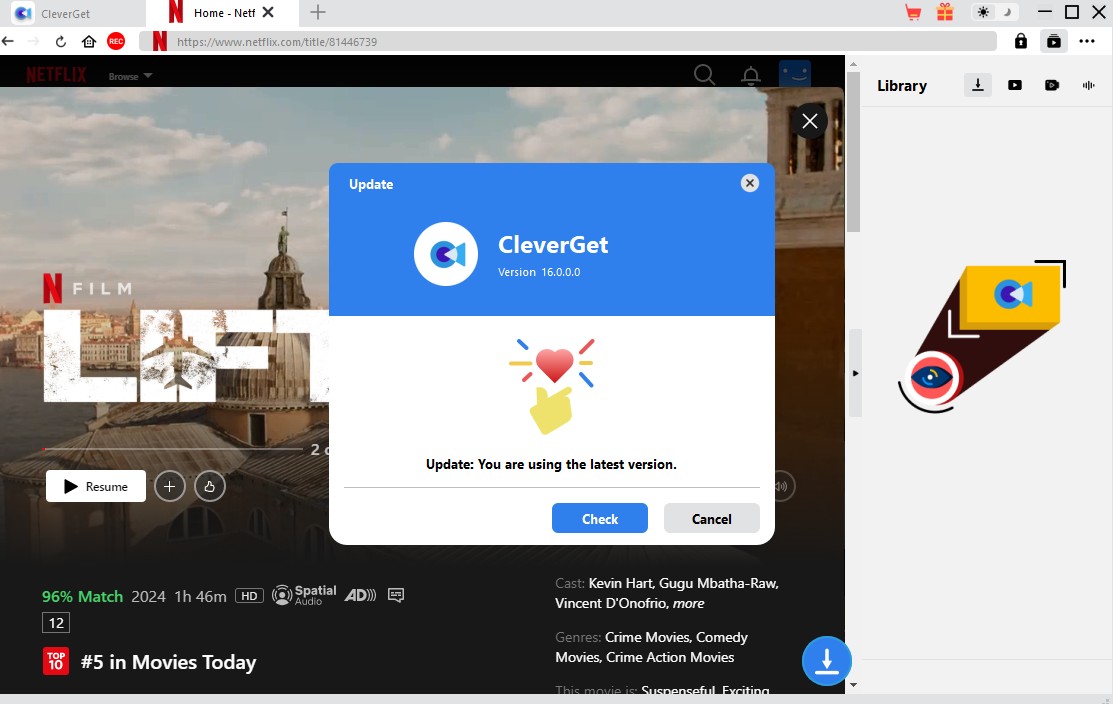The height and width of the screenshot is (704, 1113).
Task: Click the 'more' cast link
Action: pyautogui.click(x=689, y=603)
